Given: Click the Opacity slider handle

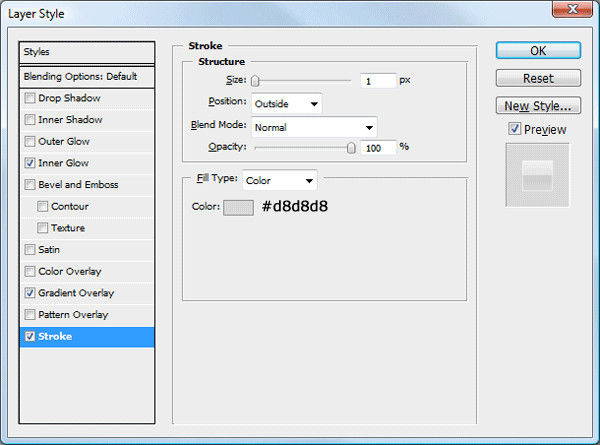Looking at the screenshot, I should click(x=351, y=148).
